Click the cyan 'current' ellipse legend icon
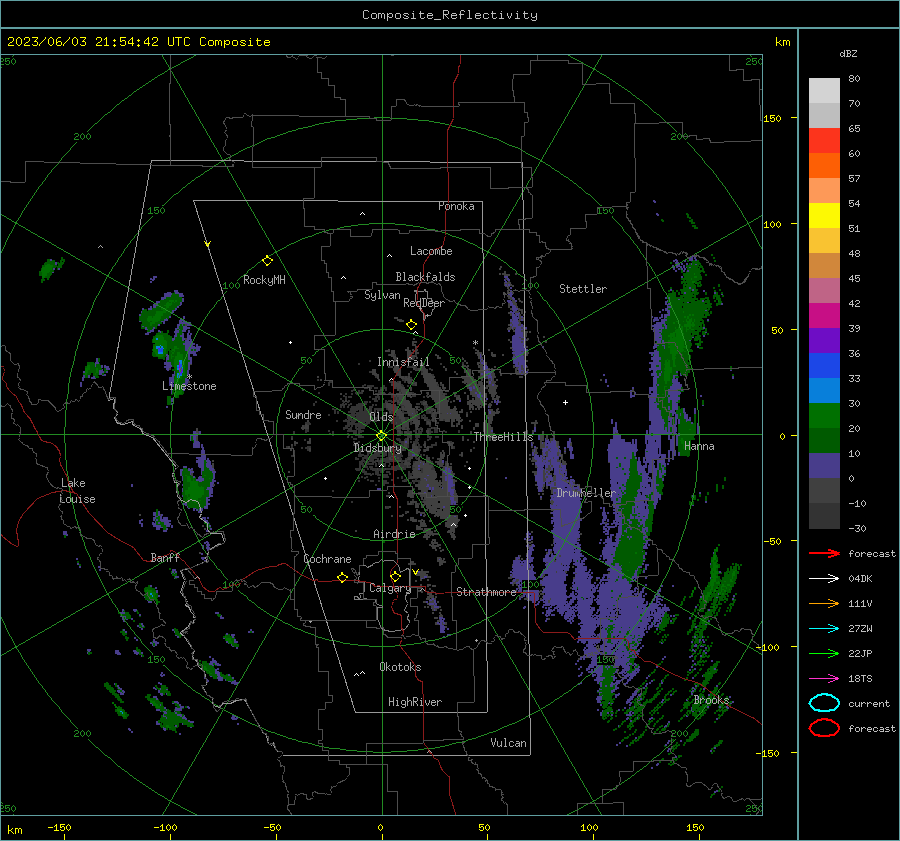900x841 pixels. (824, 703)
